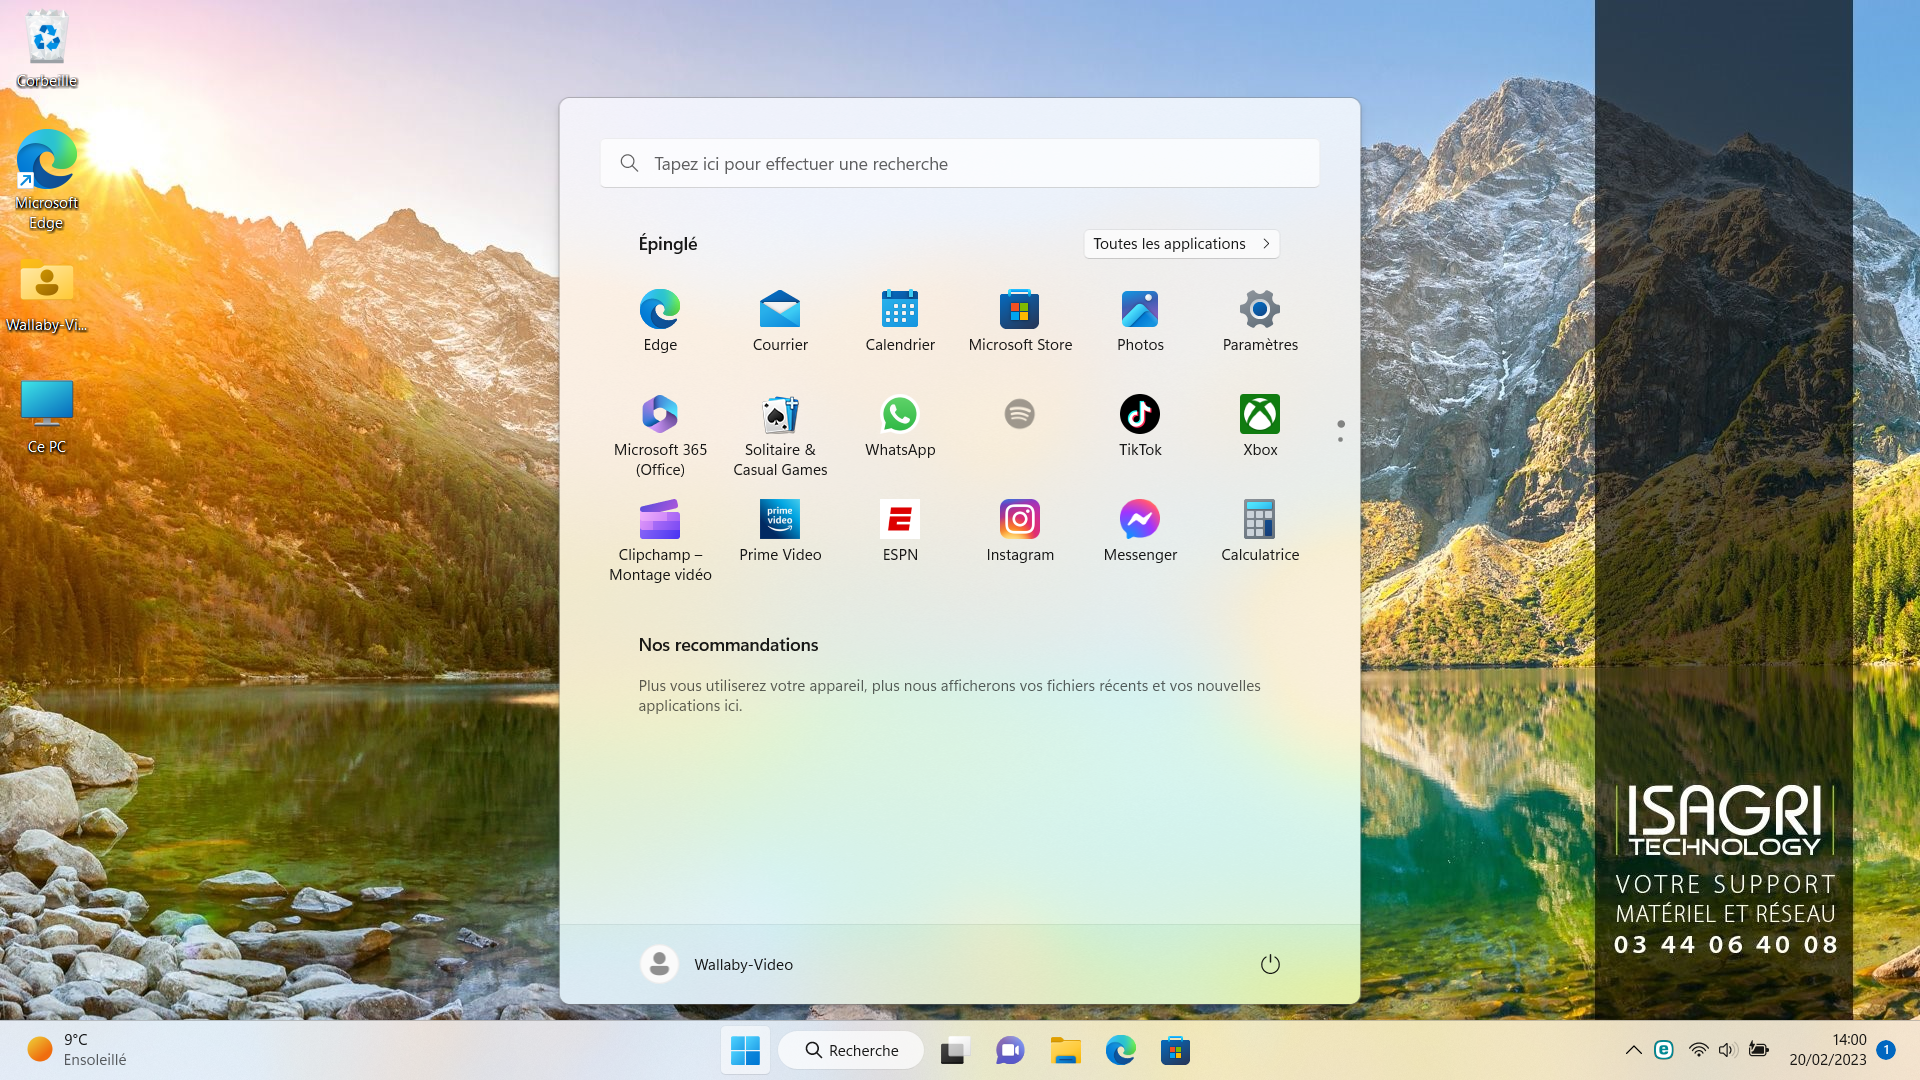Launch WhatsApp from pinned apps

(900, 426)
